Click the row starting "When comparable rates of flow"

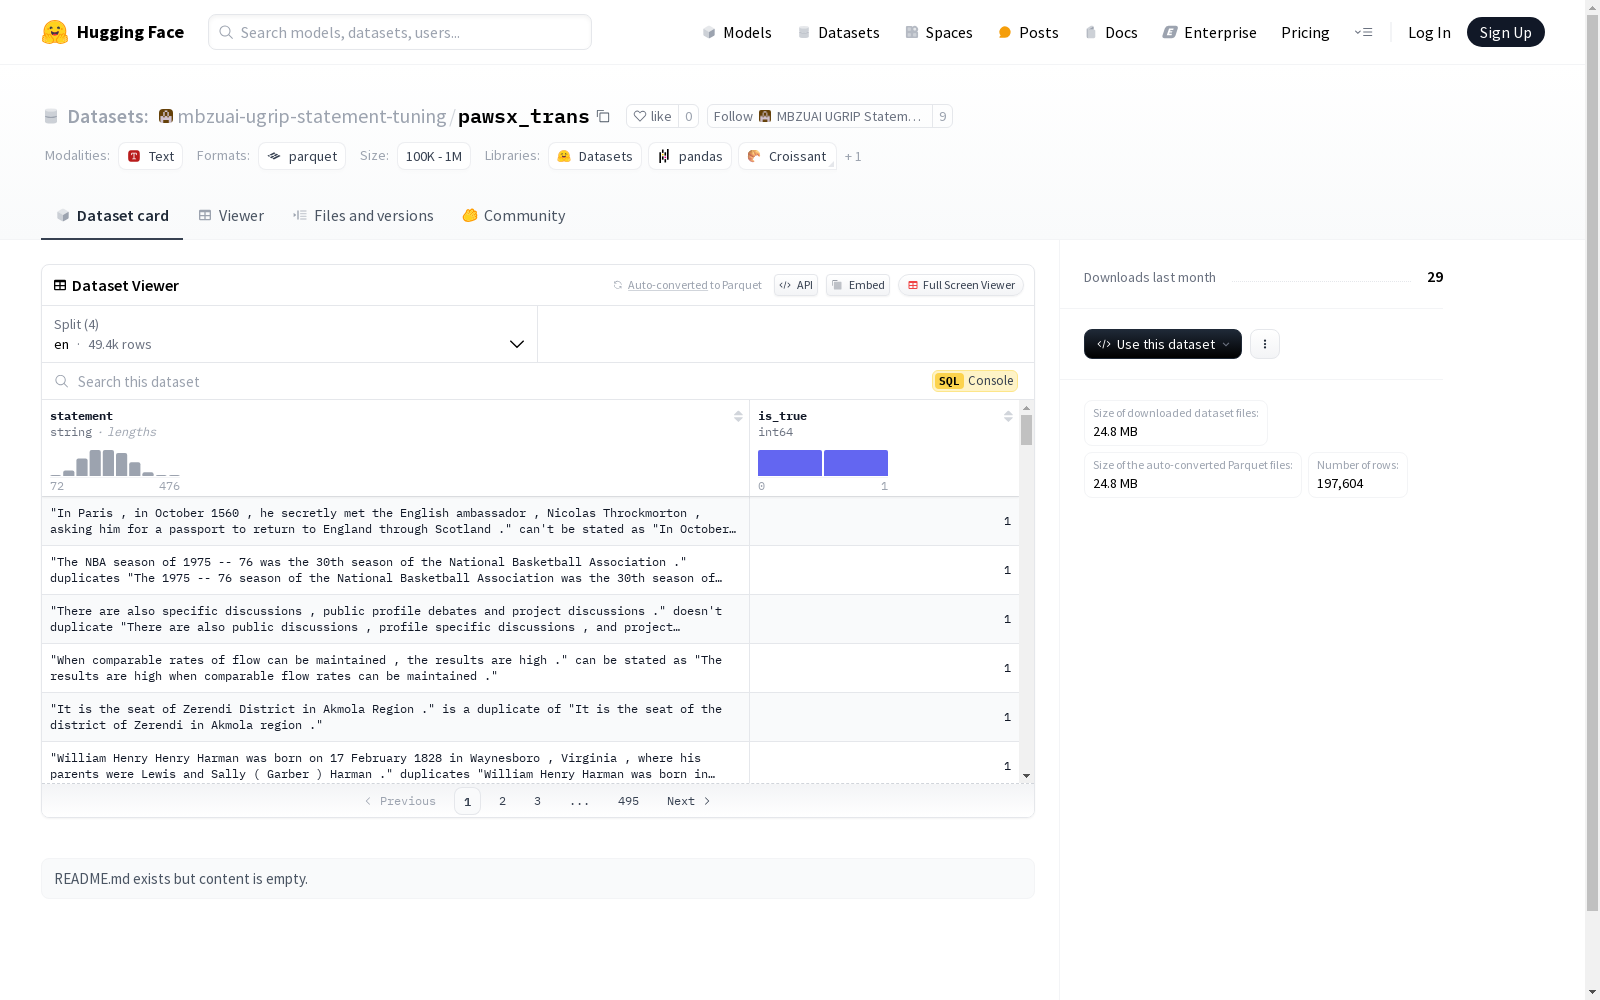pos(530,668)
